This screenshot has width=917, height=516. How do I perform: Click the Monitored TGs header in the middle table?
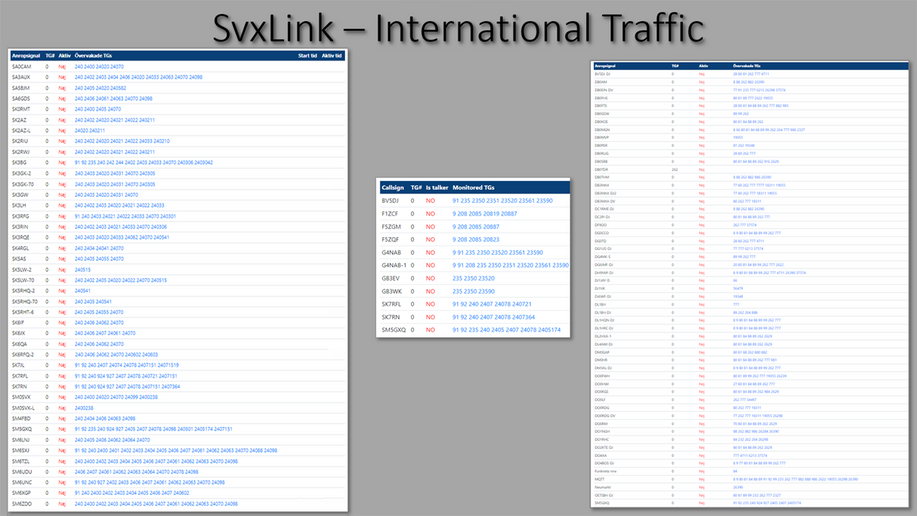tap(473, 187)
